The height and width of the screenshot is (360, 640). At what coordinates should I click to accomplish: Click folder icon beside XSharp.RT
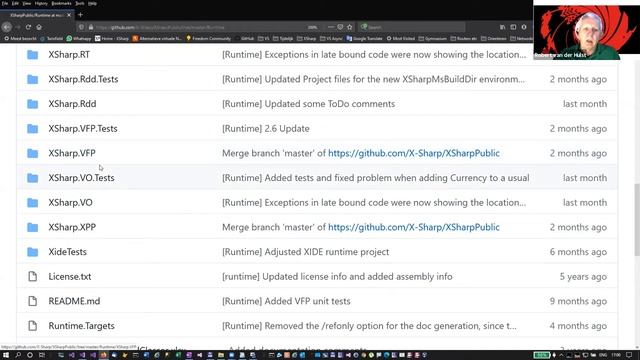pos(33,55)
